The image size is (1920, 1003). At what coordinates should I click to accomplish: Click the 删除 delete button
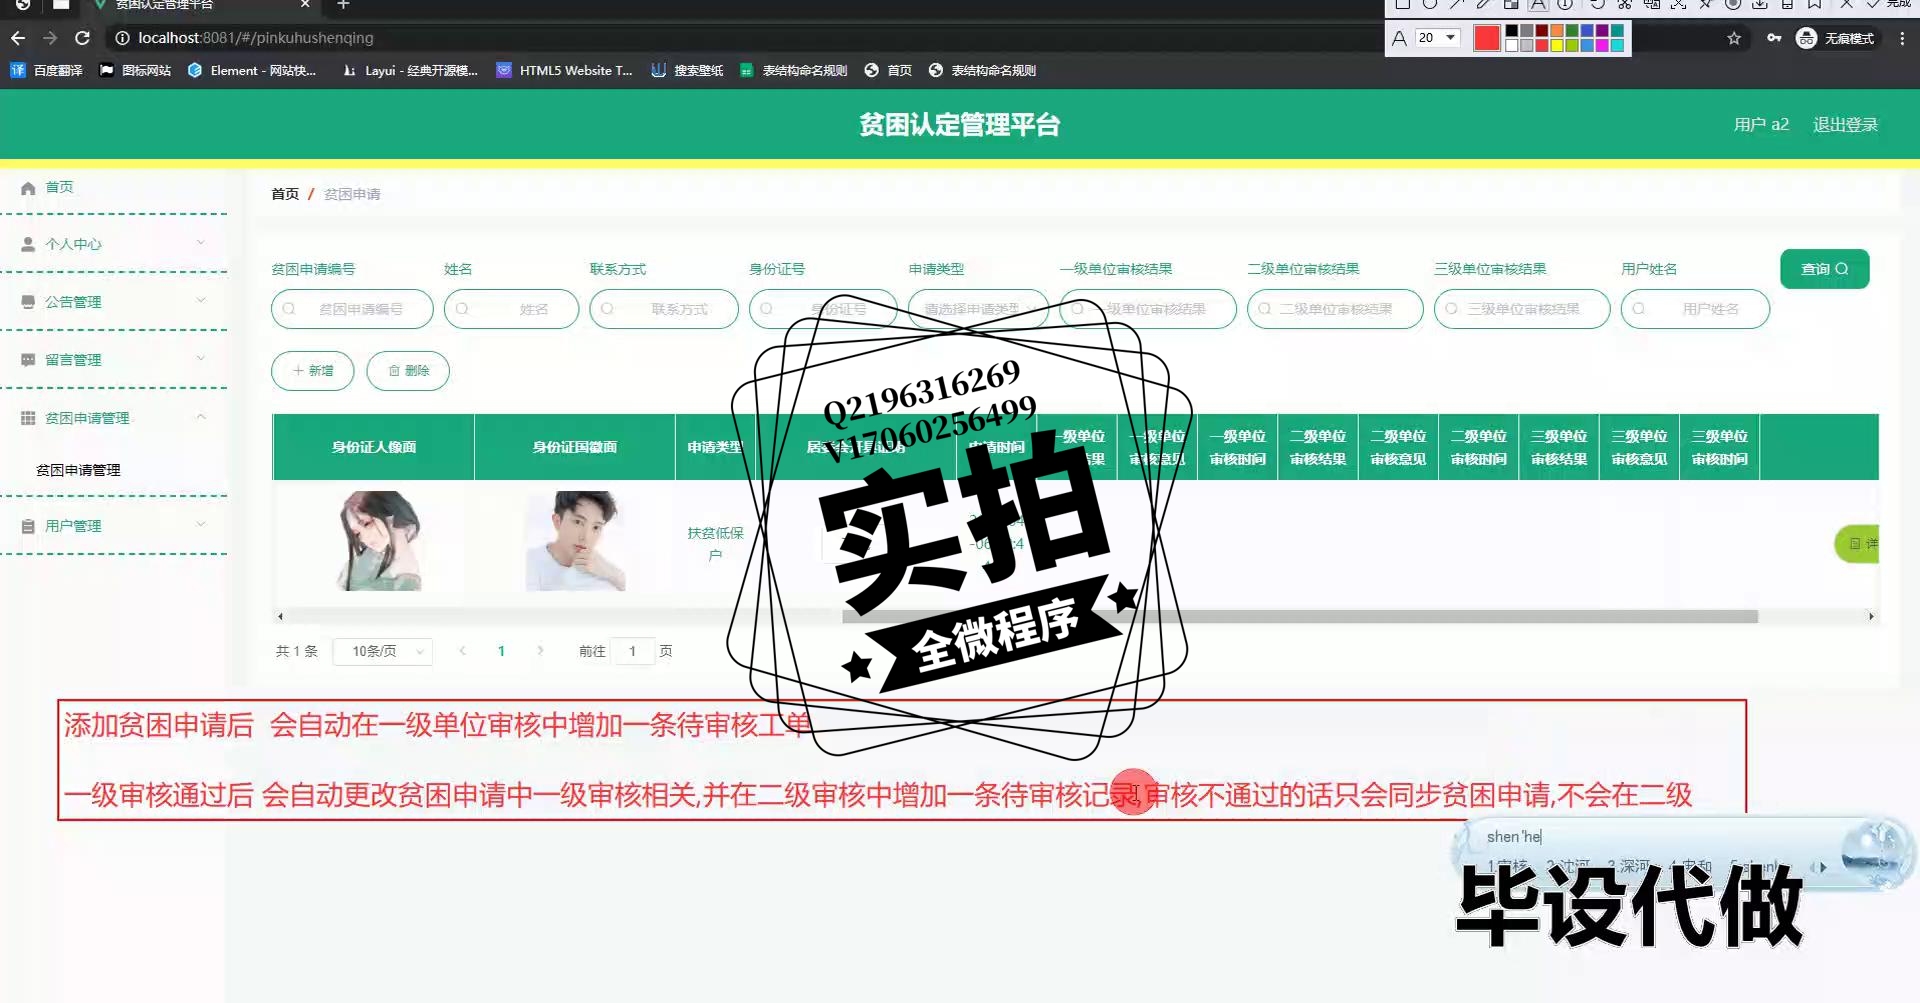[408, 371]
